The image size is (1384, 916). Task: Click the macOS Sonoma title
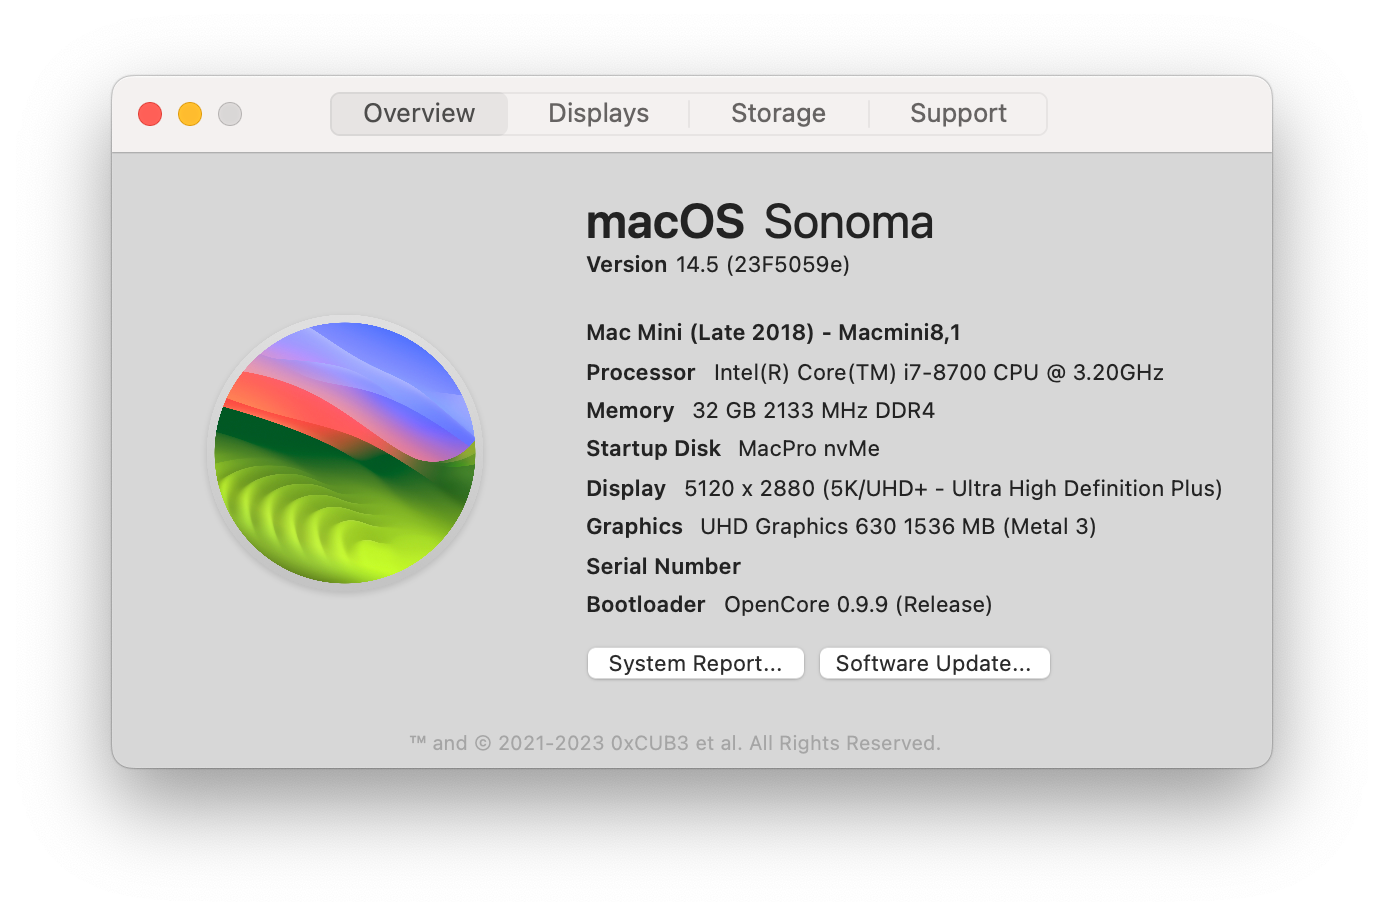[x=759, y=222]
